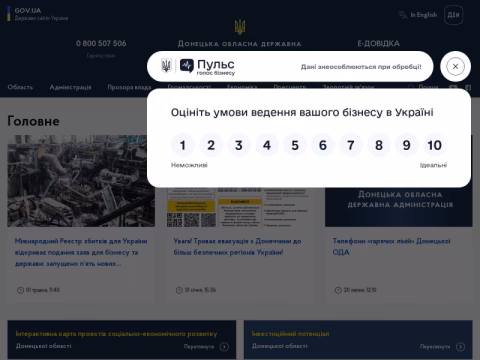Open the Дія button
Viewport: 480px width, 360px height.
point(453,15)
